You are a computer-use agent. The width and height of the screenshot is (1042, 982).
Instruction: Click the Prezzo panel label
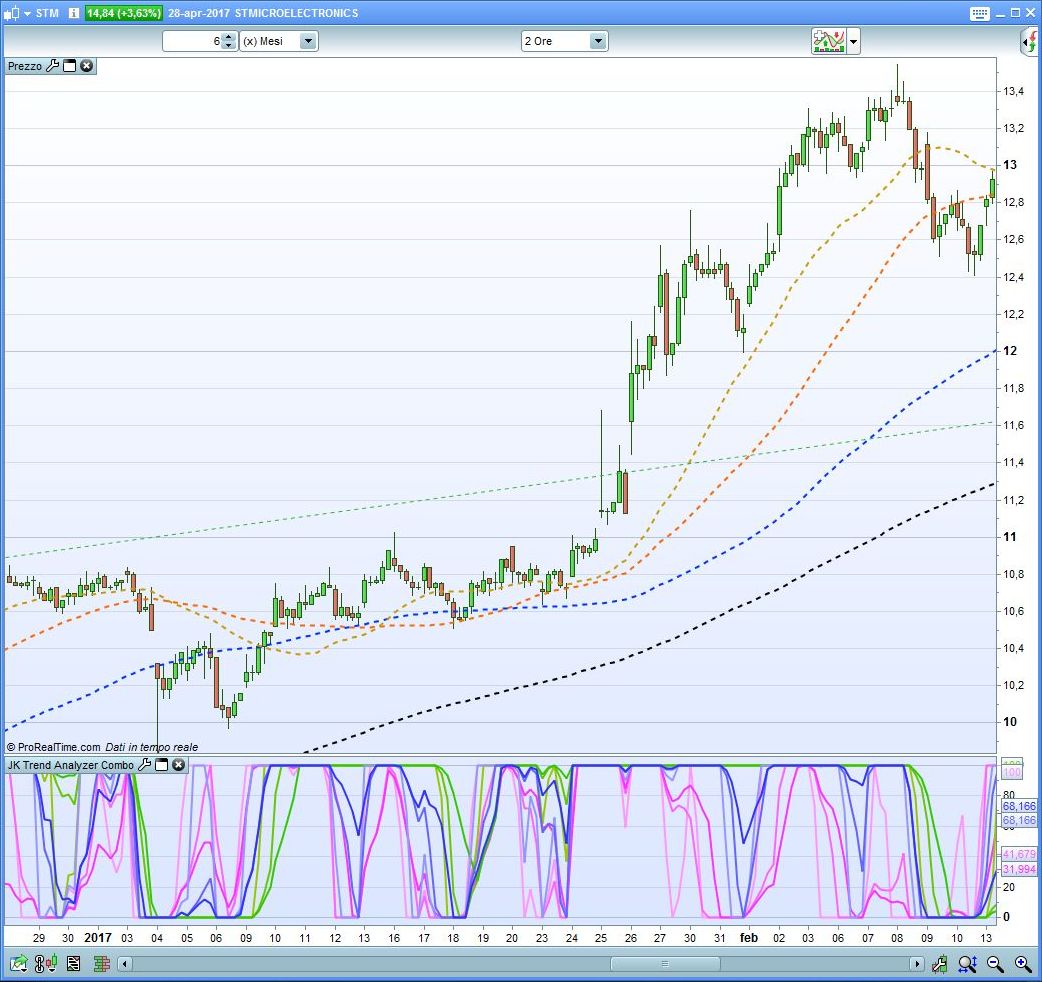click(x=25, y=66)
